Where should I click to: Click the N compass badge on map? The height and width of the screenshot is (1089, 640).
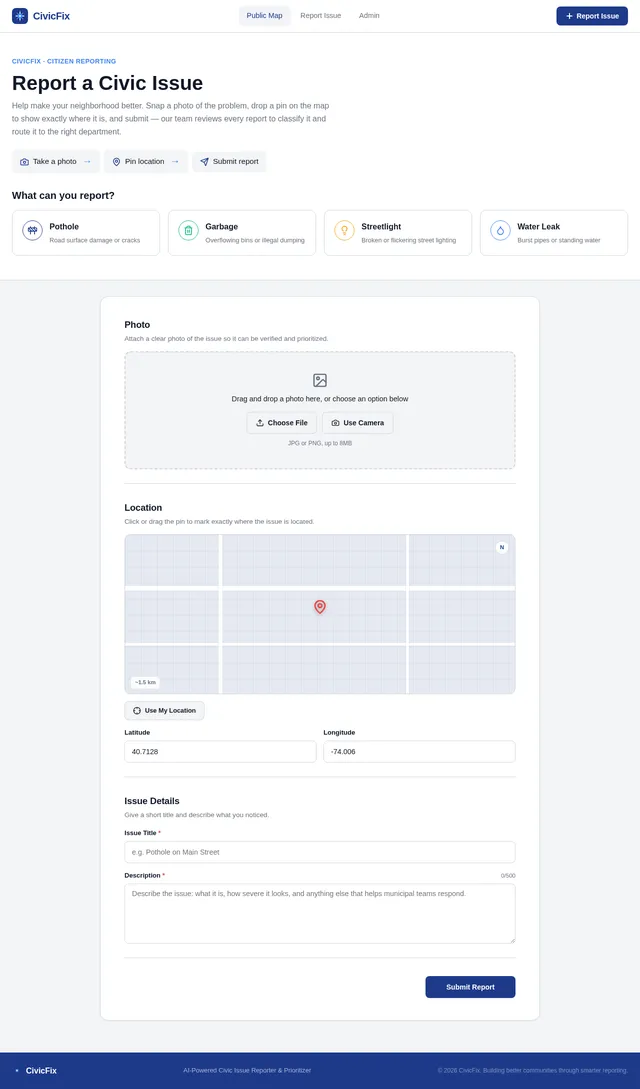click(501, 547)
